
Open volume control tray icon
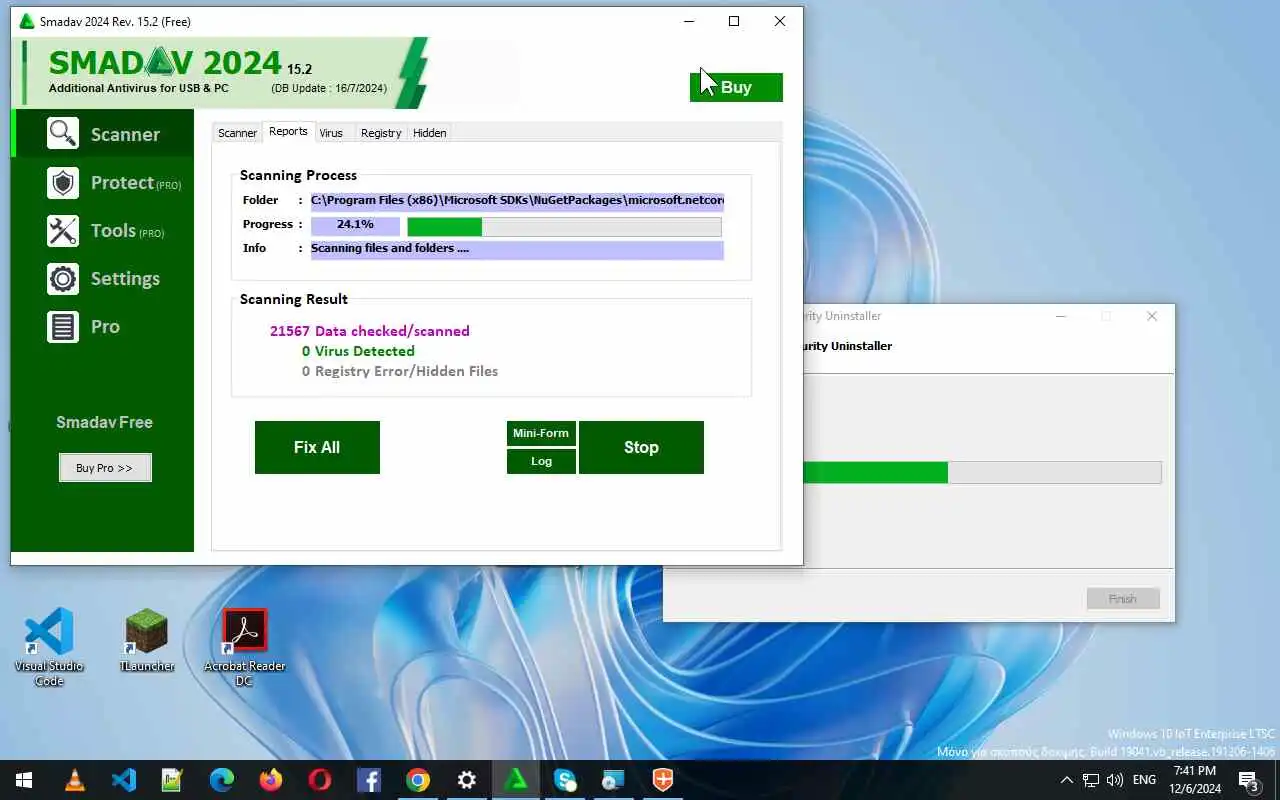1115,780
